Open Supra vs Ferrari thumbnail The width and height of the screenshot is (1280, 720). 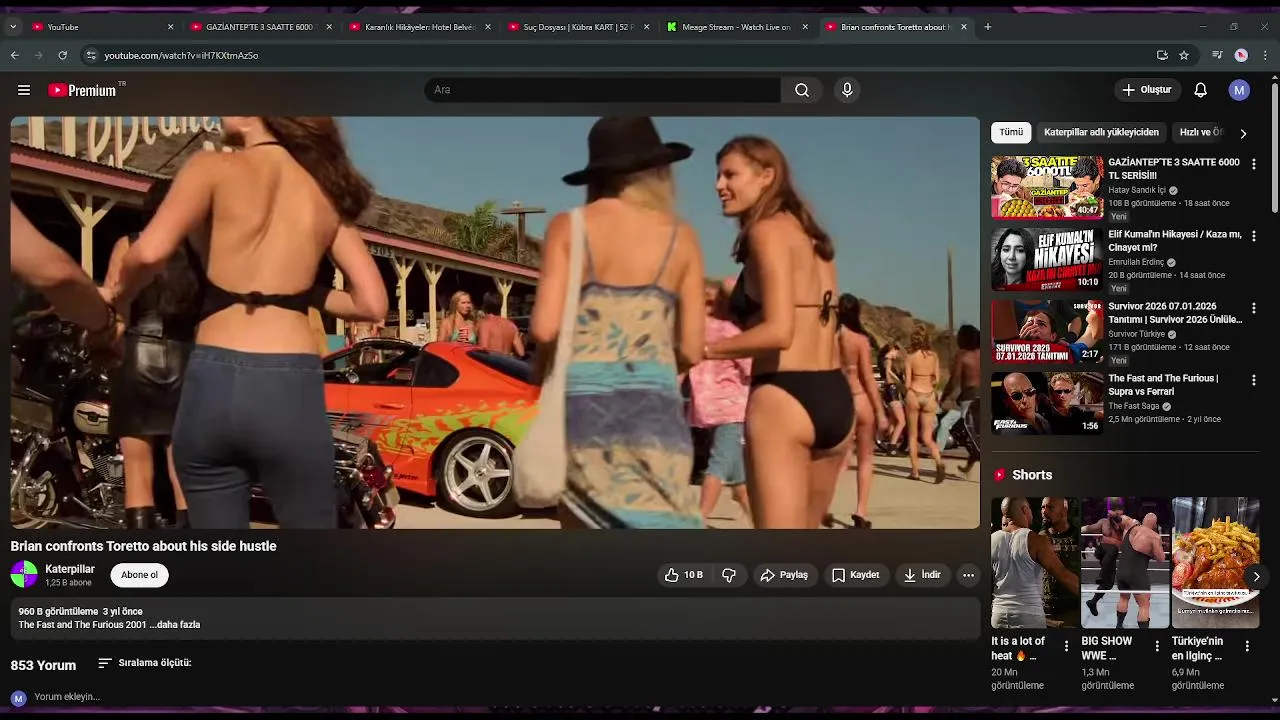tap(1047, 403)
